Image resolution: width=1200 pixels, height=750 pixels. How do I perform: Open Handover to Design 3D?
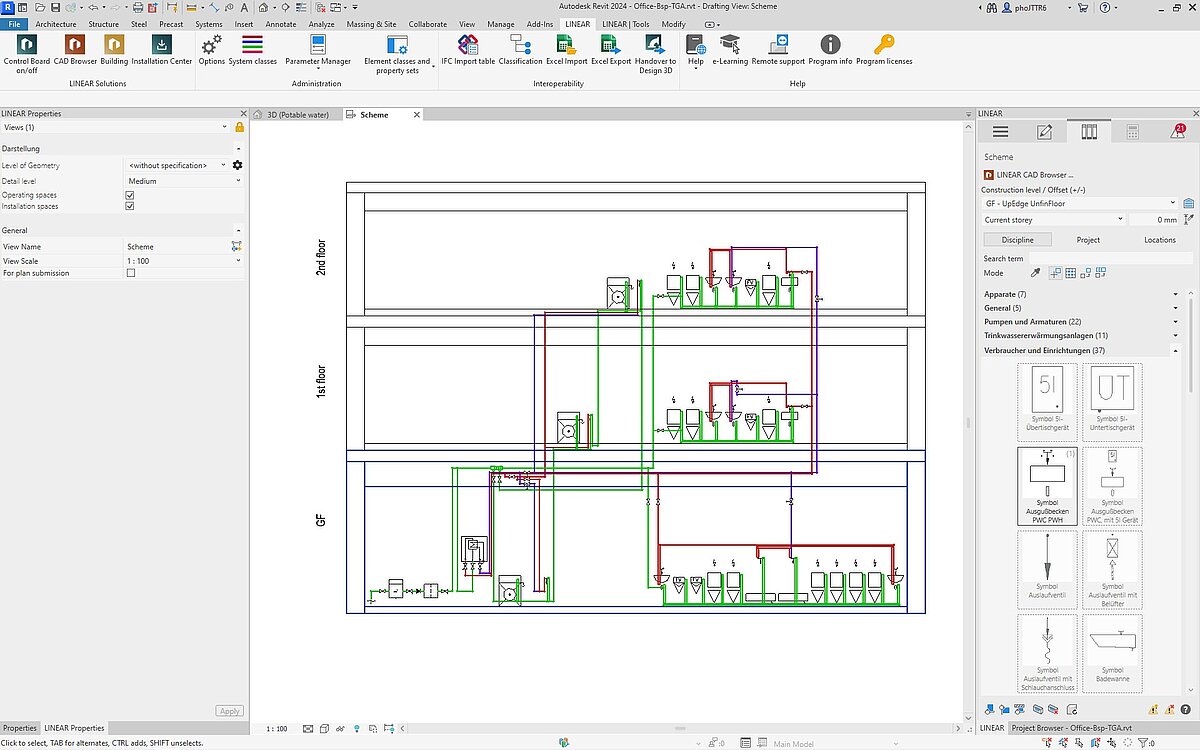[x=655, y=45]
